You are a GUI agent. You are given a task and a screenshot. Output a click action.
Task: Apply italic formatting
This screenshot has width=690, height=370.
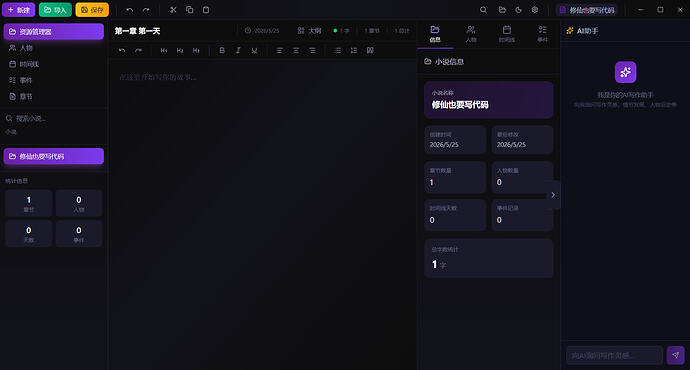(238, 51)
